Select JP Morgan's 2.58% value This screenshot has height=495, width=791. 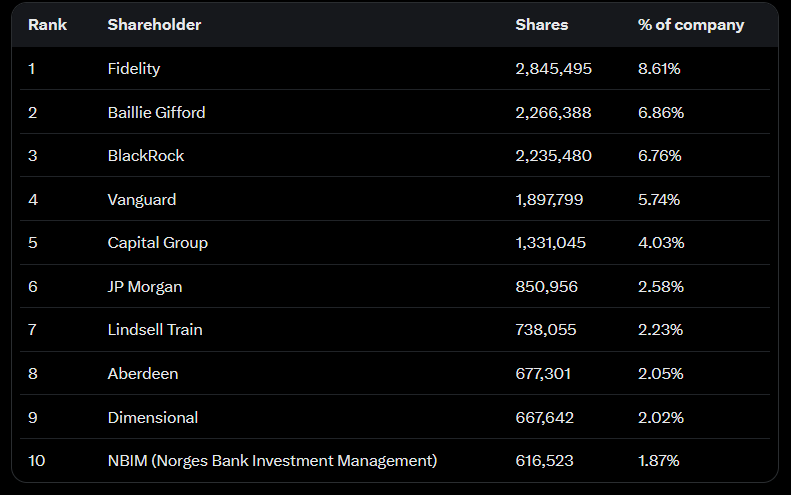pos(661,287)
